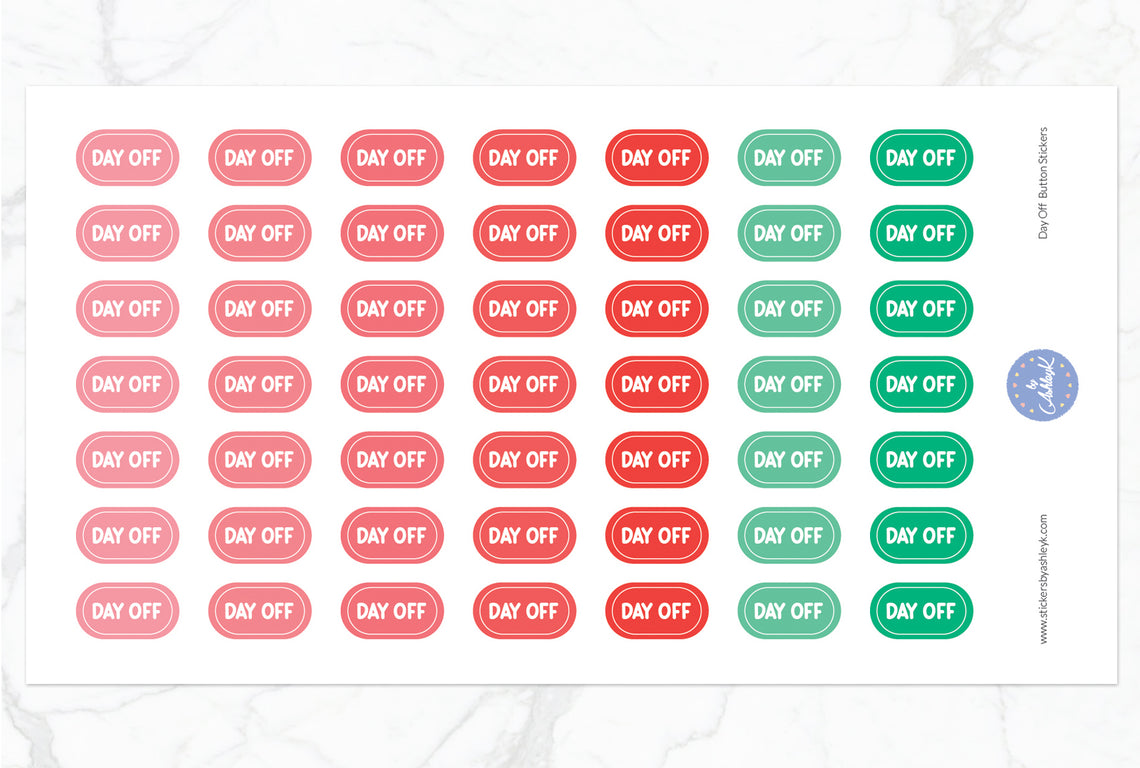Select the bright red DAY OFF sticker in second row

tap(656, 233)
